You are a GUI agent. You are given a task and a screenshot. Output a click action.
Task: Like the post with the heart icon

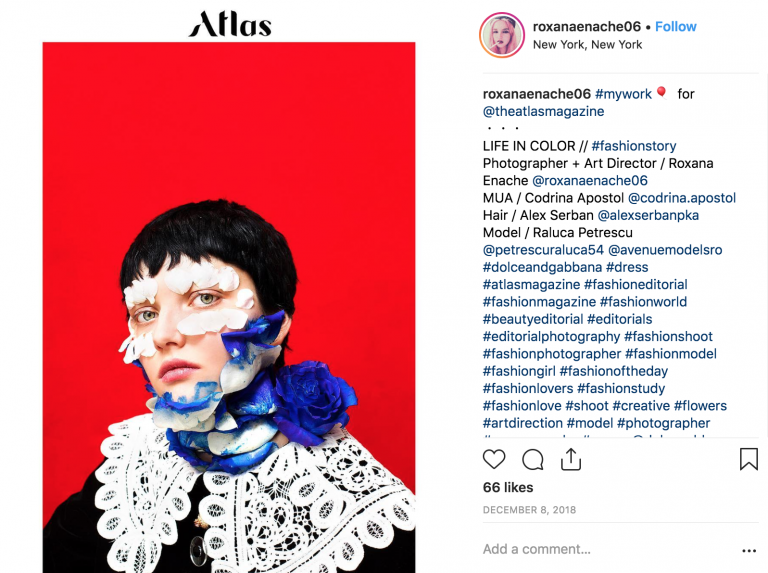(x=494, y=459)
